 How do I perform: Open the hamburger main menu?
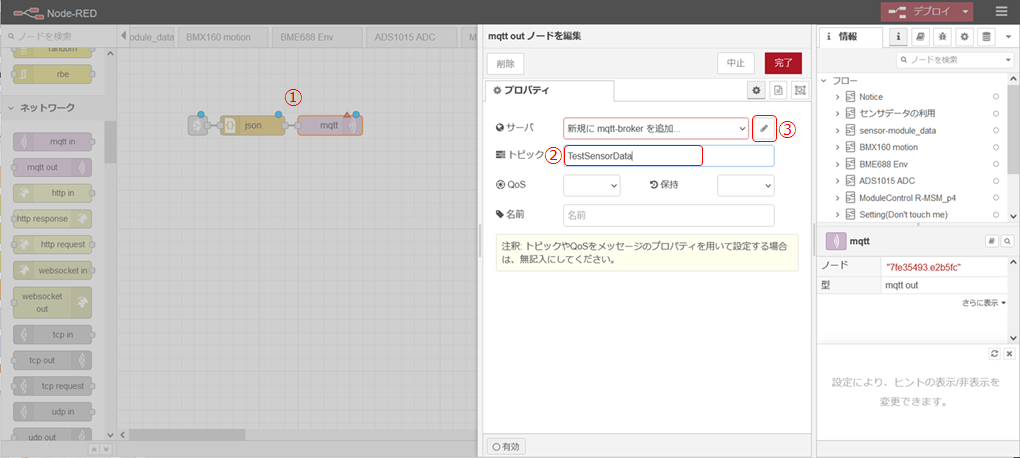[1001, 11]
